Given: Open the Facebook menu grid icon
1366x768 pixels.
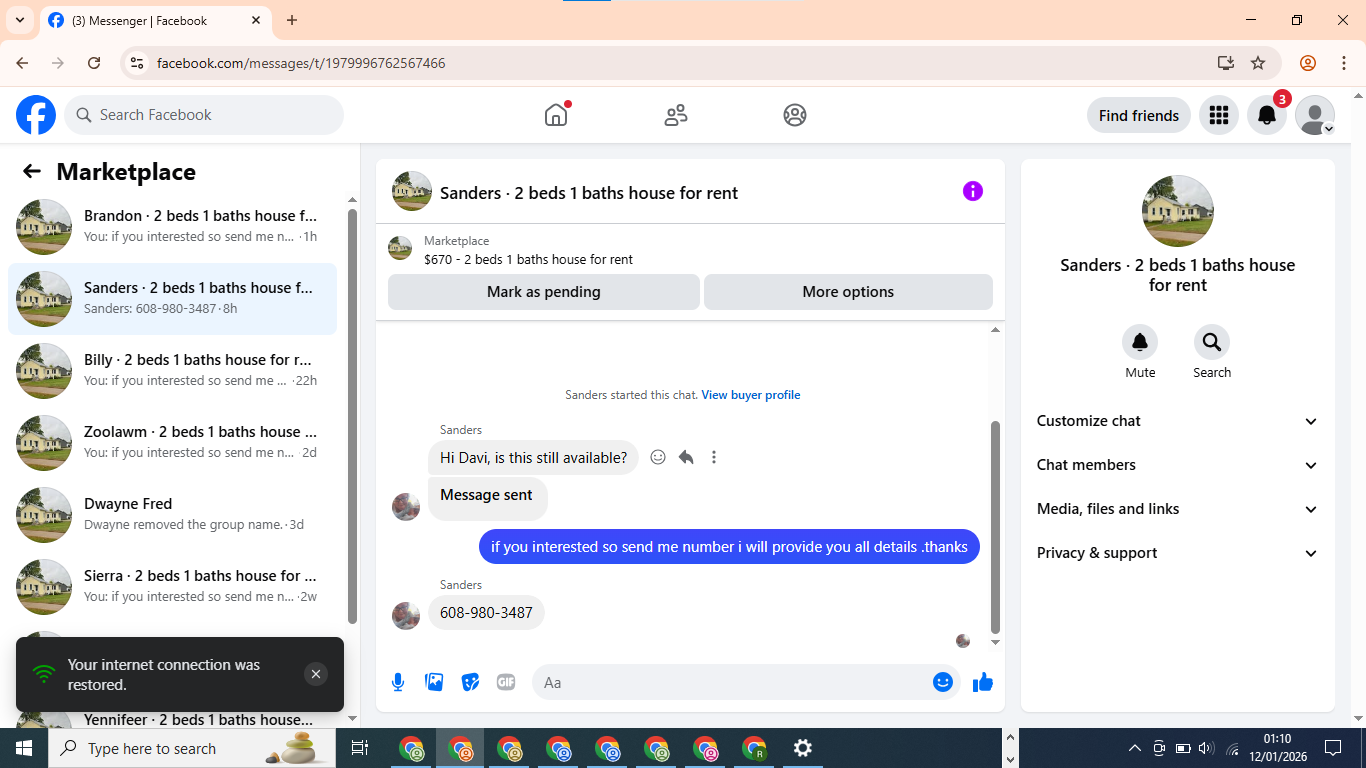Looking at the screenshot, I should tap(1218, 115).
